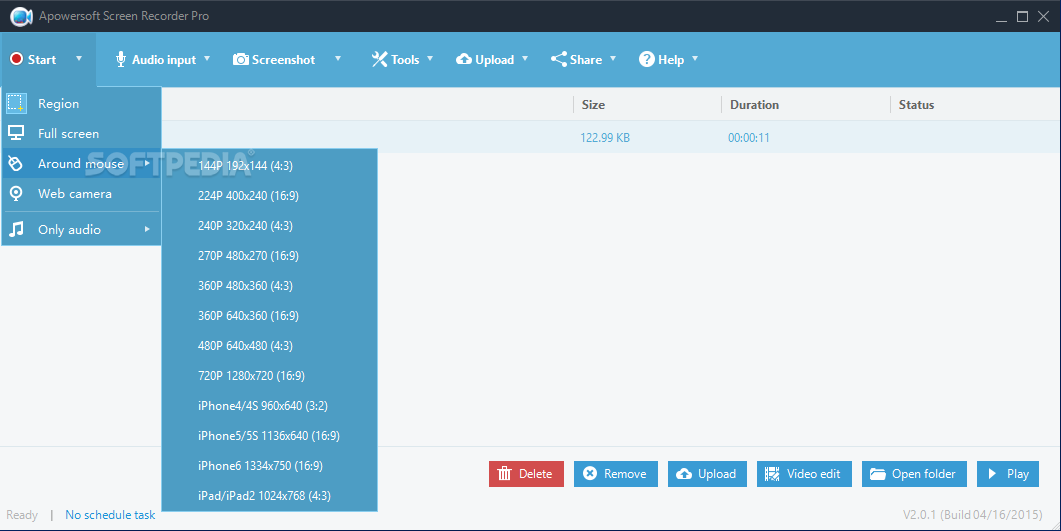Choose 480P 640x480 (4:3) resolution
The width and height of the screenshot is (1061, 531).
(x=269, y=346)
